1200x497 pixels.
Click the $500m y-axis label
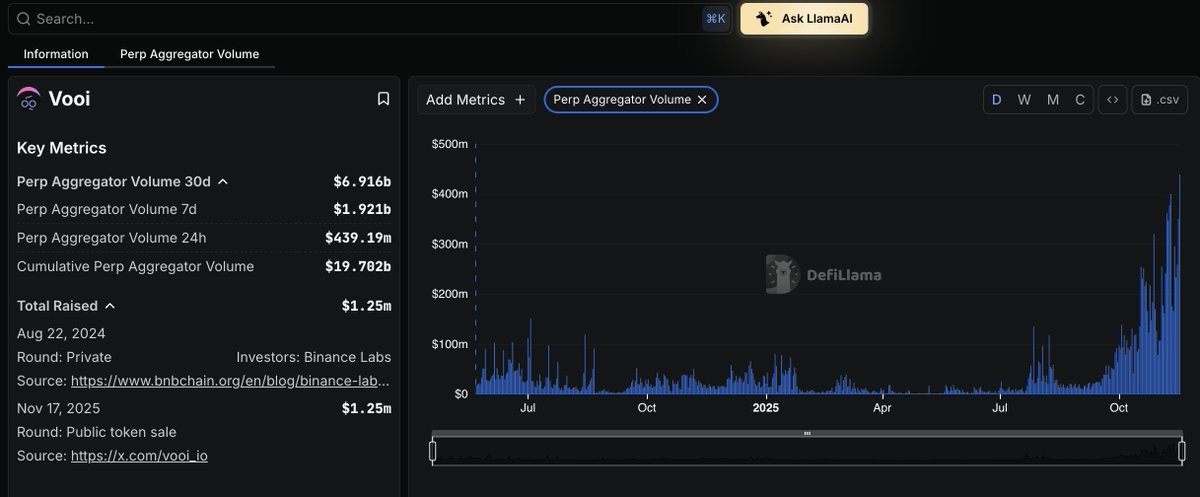(x=449, y=144)
